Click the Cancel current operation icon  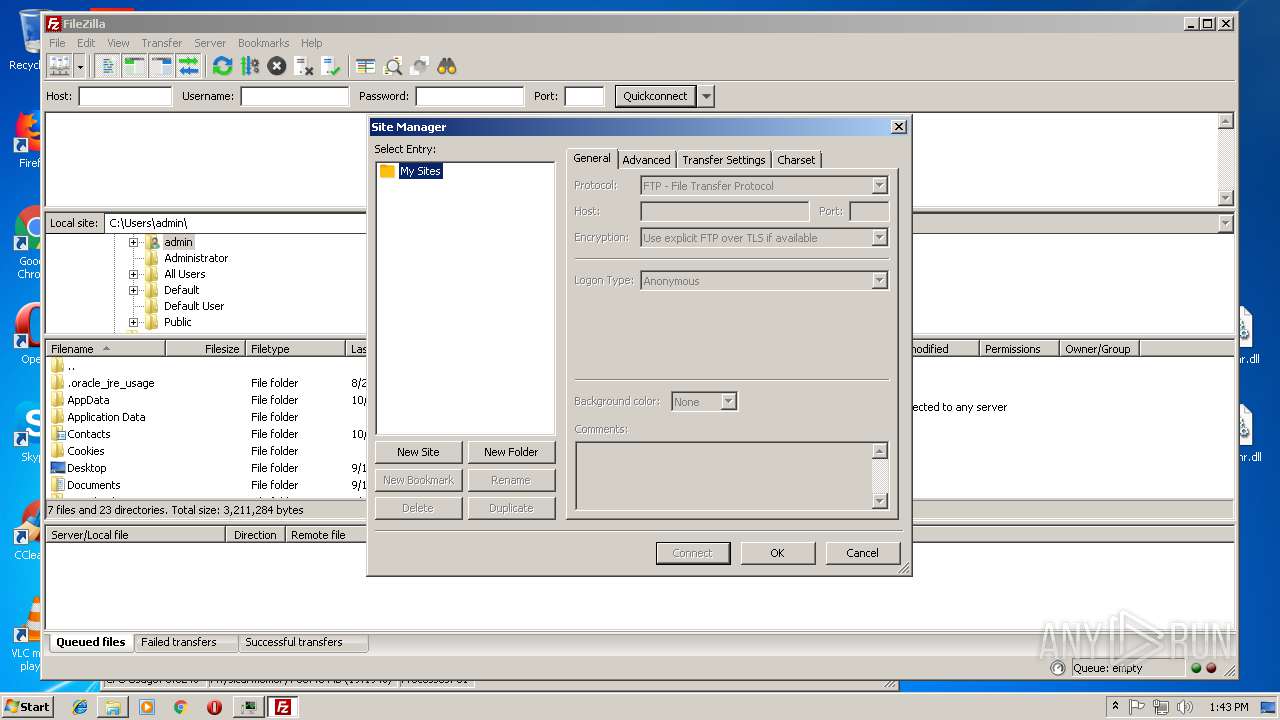[277, 66]
